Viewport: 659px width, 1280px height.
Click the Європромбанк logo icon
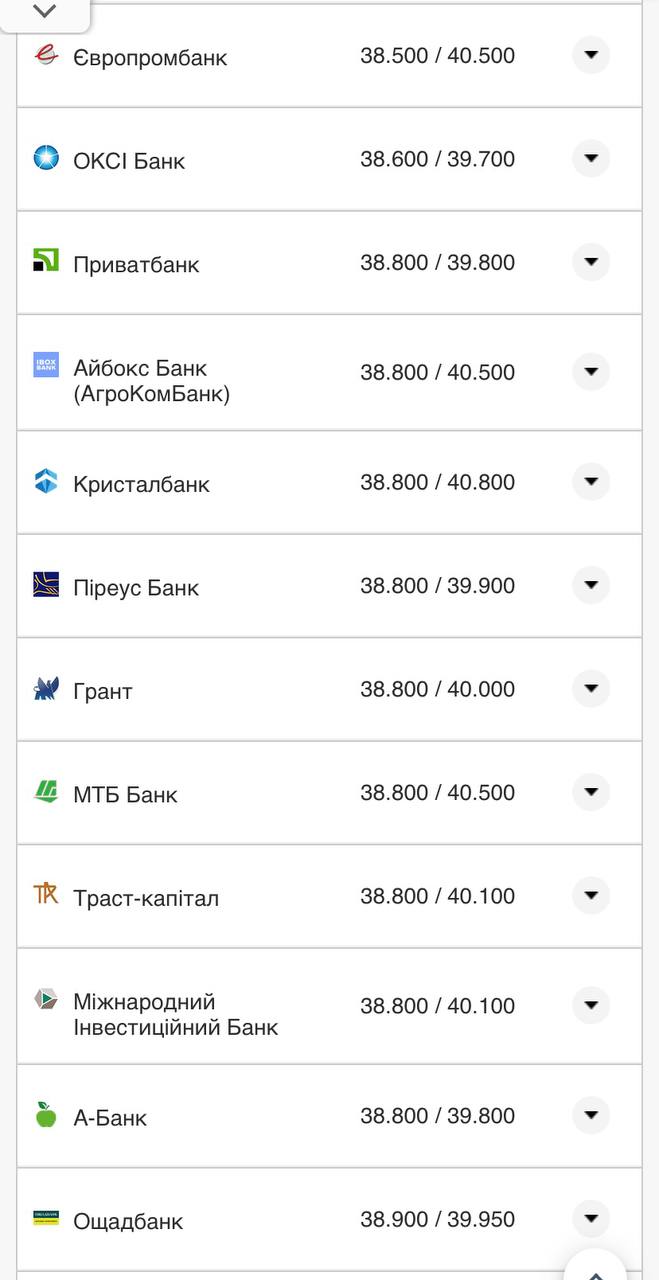point(46,55)
